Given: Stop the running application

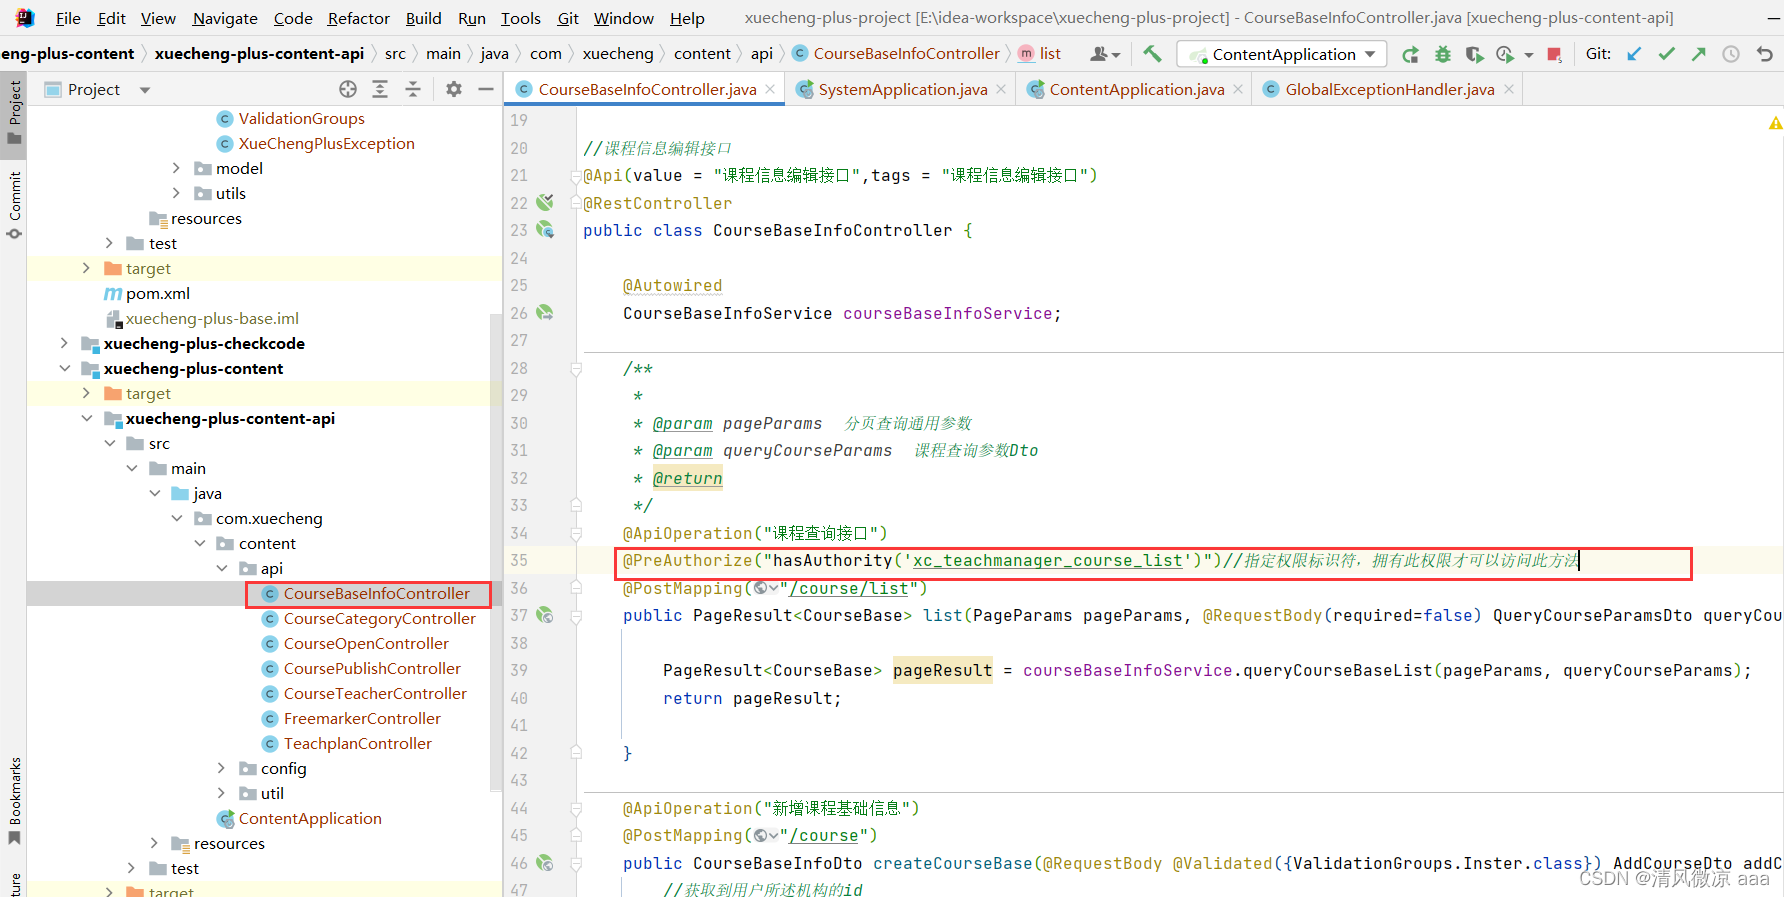Looking at the screenshot, I should (1554, 54).
